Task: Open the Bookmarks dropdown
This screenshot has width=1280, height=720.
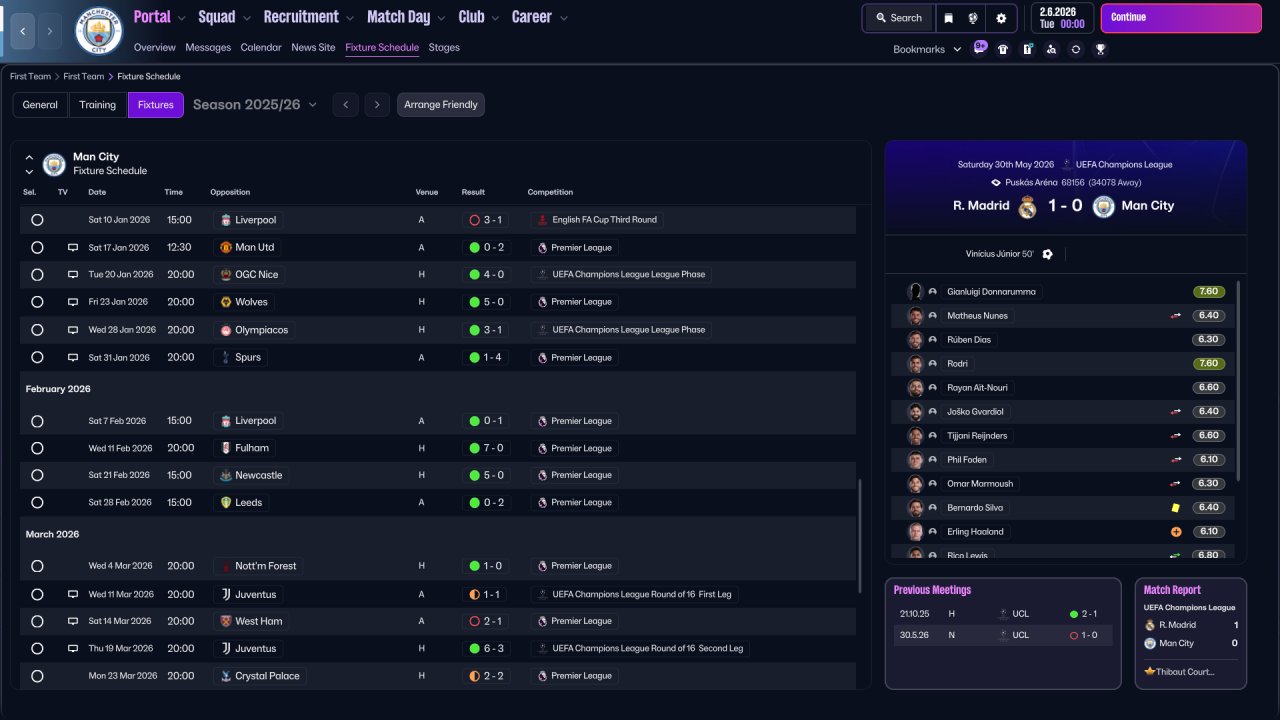Action: pyautogui.click(x=927, y=49)
